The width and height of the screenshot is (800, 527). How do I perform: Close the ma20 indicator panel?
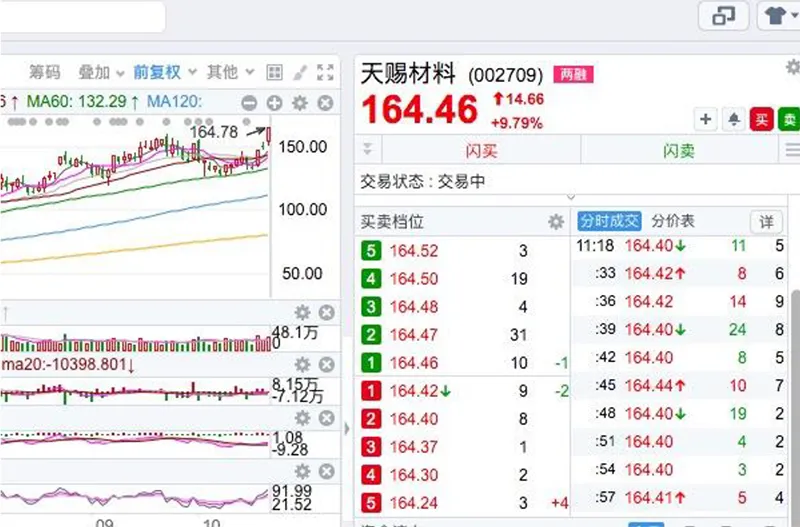(327, 364)
